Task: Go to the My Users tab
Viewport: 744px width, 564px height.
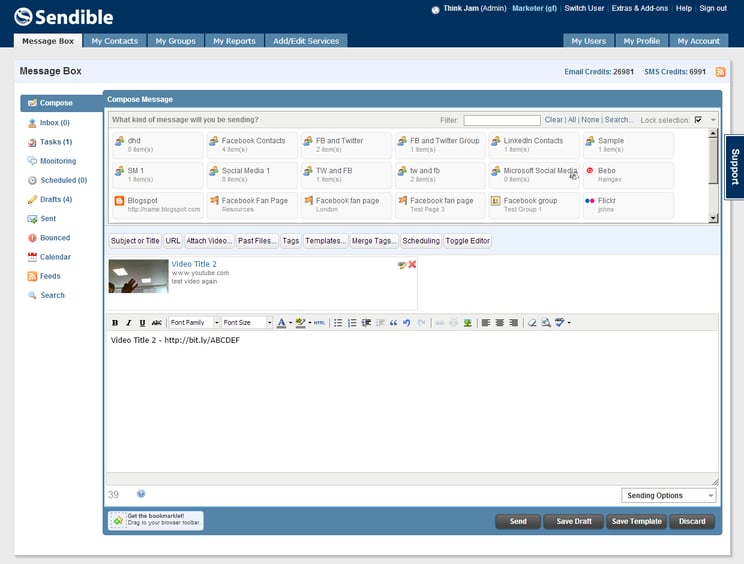Action: pyautogui.click(x=588, y=41)
